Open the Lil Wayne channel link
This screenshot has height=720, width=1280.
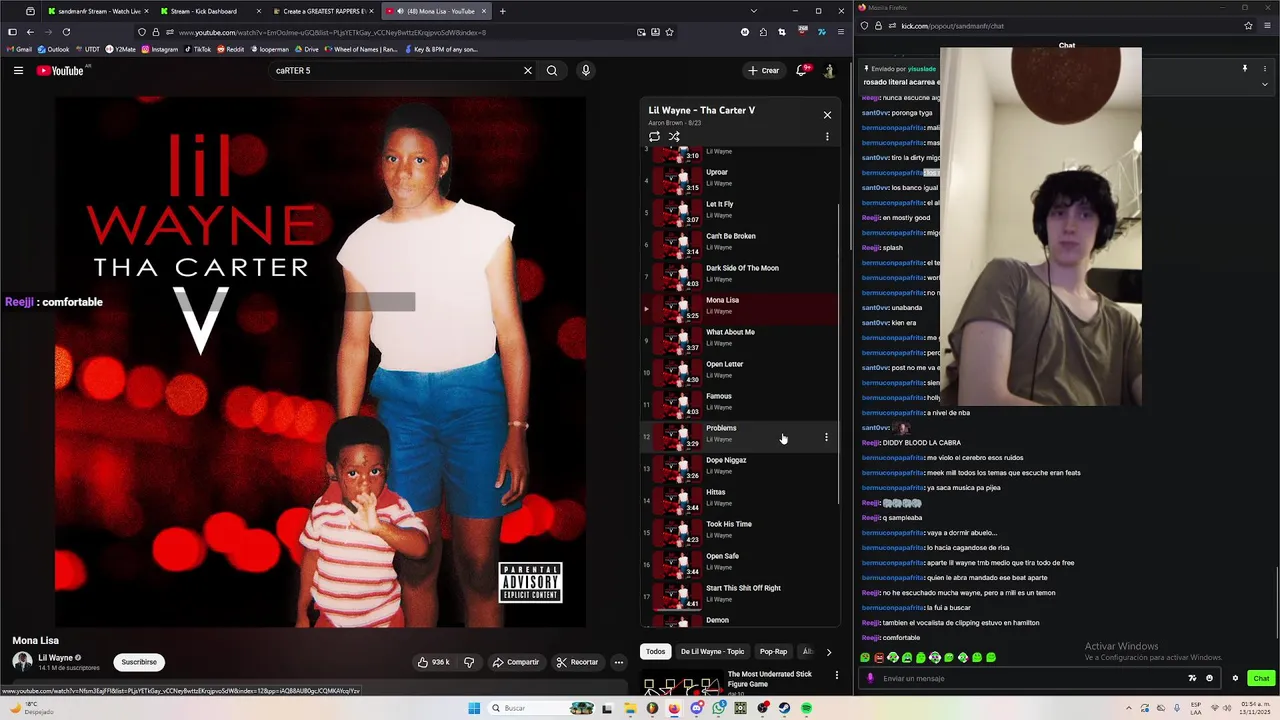pos(55,658)
